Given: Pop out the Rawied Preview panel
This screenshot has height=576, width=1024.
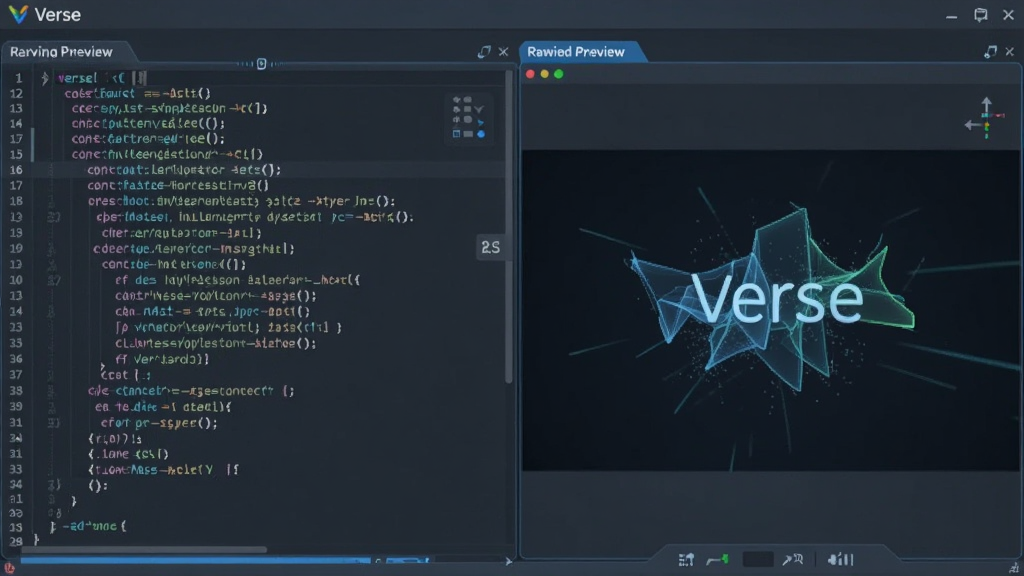Looking at the screenshot, I should point(991,52).
